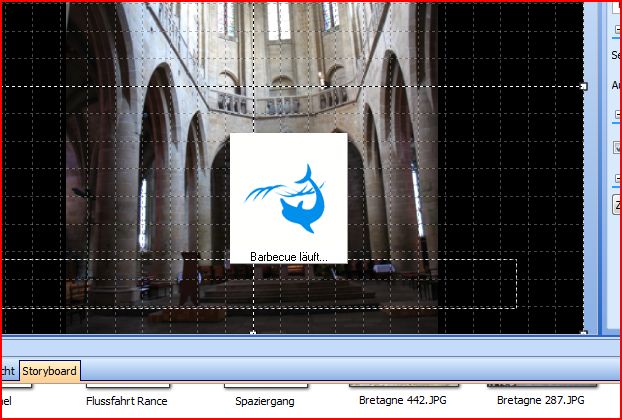Select the 'Spaziergang' storyboard item

tap(264, 401)
